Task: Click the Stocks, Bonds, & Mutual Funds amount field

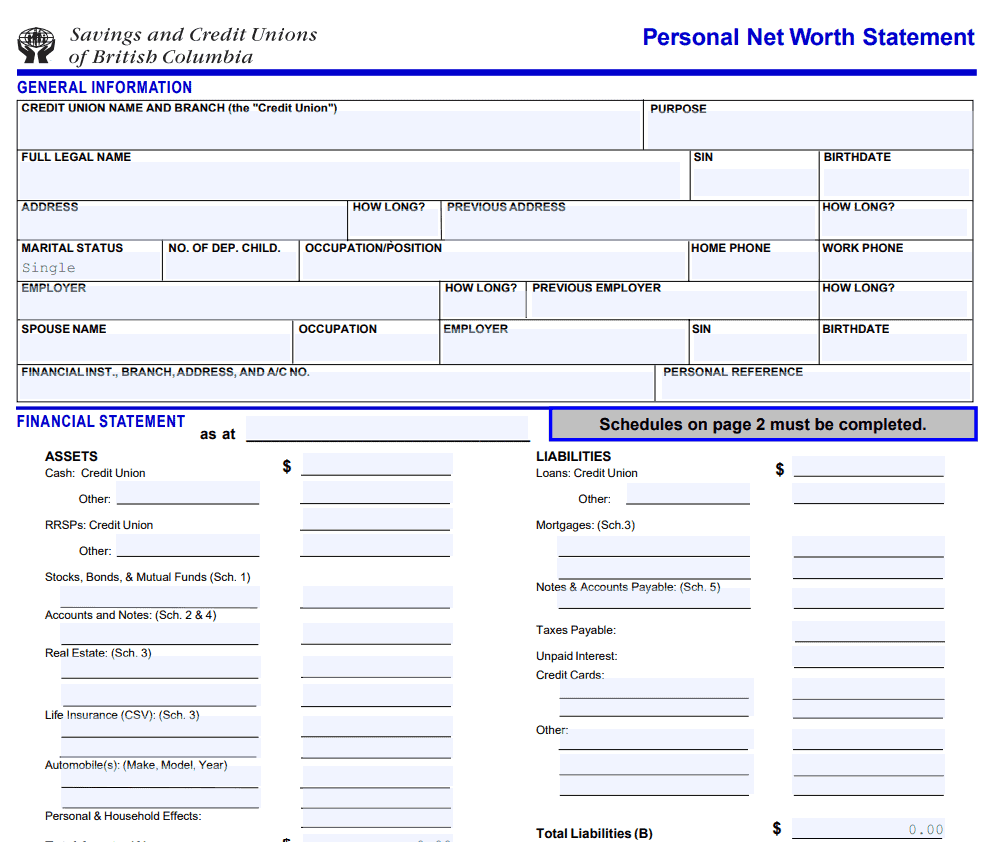Action: (x=377, y=598)
